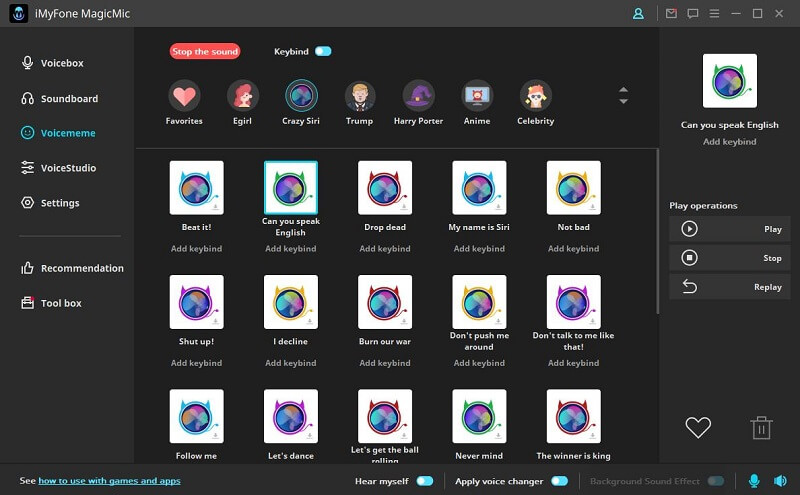Click the iMyFone MagicMic logo
The width and height of the screenshot is (800, 495).
tap(19, 14)
